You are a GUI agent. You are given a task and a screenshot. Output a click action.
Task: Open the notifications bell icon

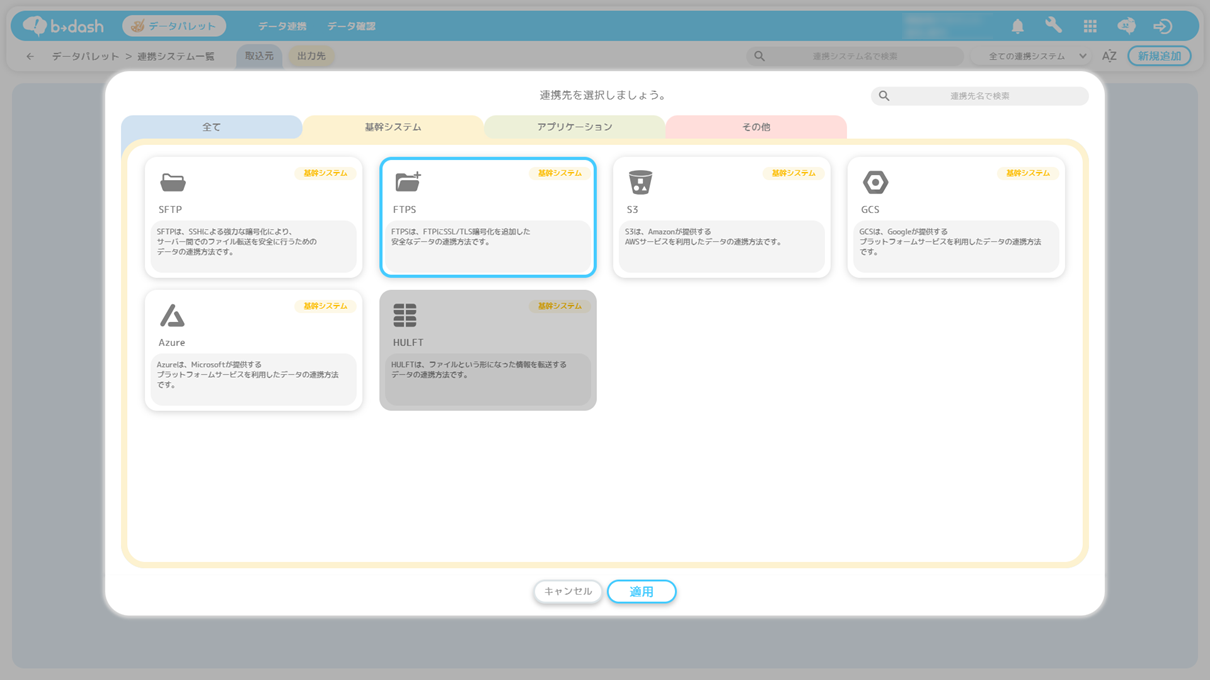(x=1017, y=26)
